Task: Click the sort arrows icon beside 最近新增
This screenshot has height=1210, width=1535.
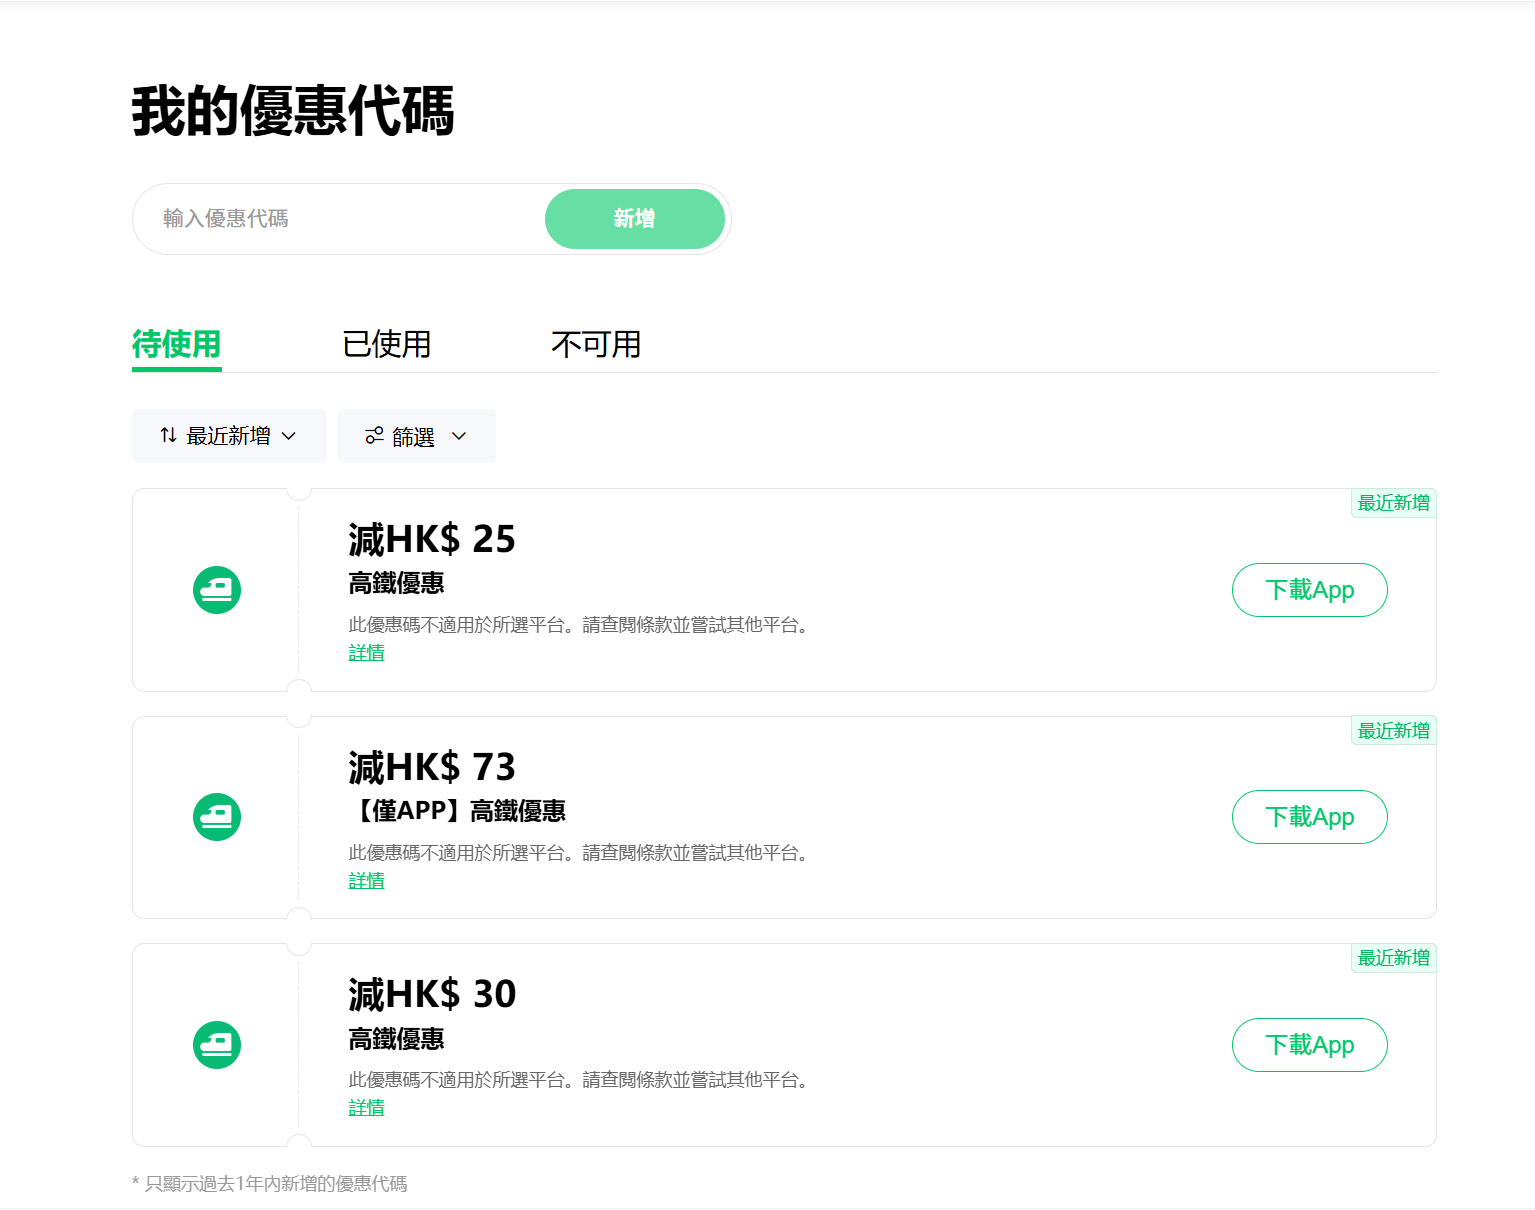Action: point(168,436)
